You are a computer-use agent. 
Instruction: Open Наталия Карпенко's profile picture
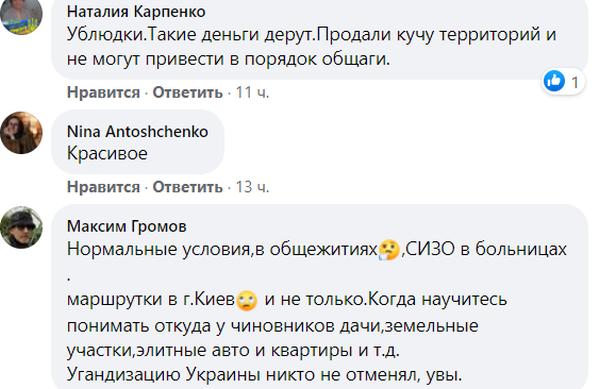click(x=21, y=15)
